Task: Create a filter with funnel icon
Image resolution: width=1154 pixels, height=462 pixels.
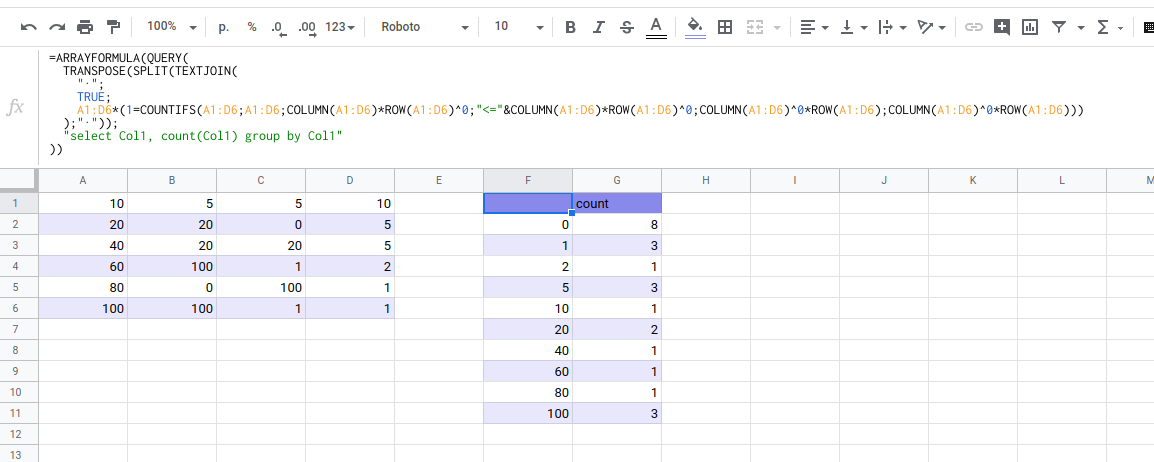Action: [1059, 27]
